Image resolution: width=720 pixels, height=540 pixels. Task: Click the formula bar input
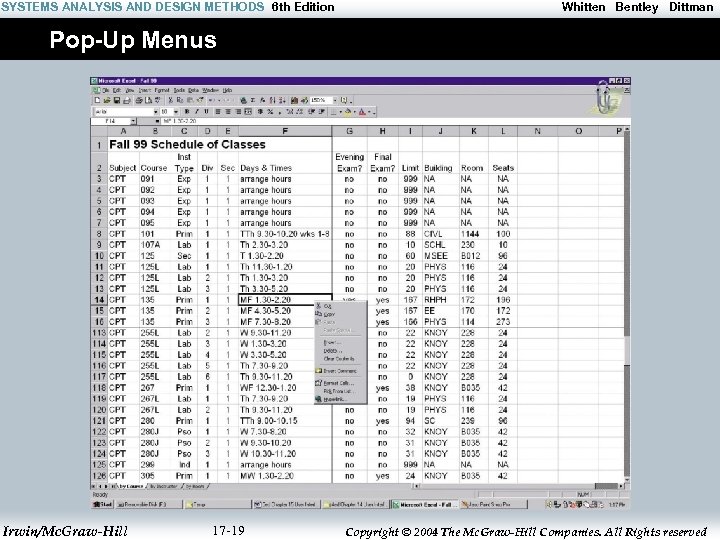pyautogui.click(x=395, y=121)
